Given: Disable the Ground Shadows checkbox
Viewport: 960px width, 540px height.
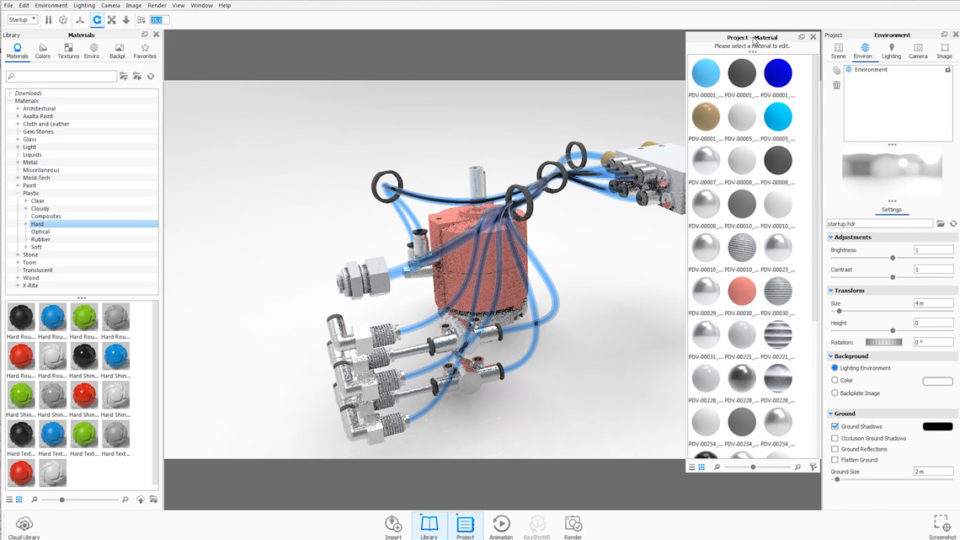Looking at the screenshot, I should (835, 426).
